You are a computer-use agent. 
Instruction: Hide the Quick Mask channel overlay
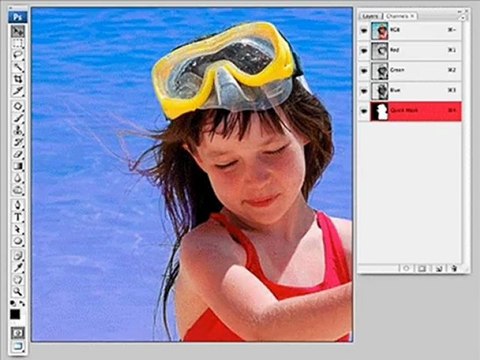(x=364, y=111)
